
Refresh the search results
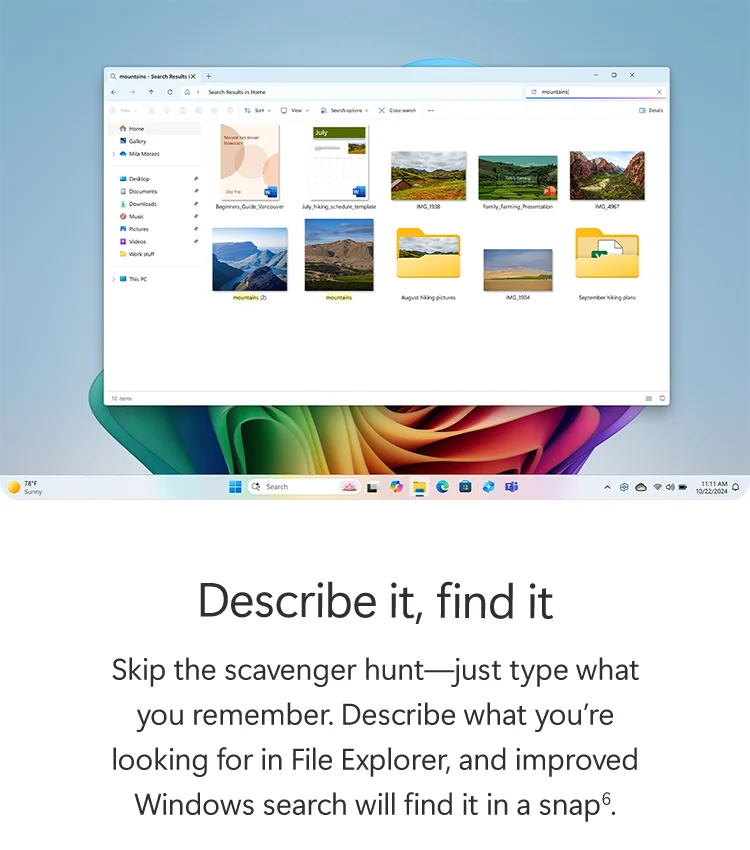(170, 92)
